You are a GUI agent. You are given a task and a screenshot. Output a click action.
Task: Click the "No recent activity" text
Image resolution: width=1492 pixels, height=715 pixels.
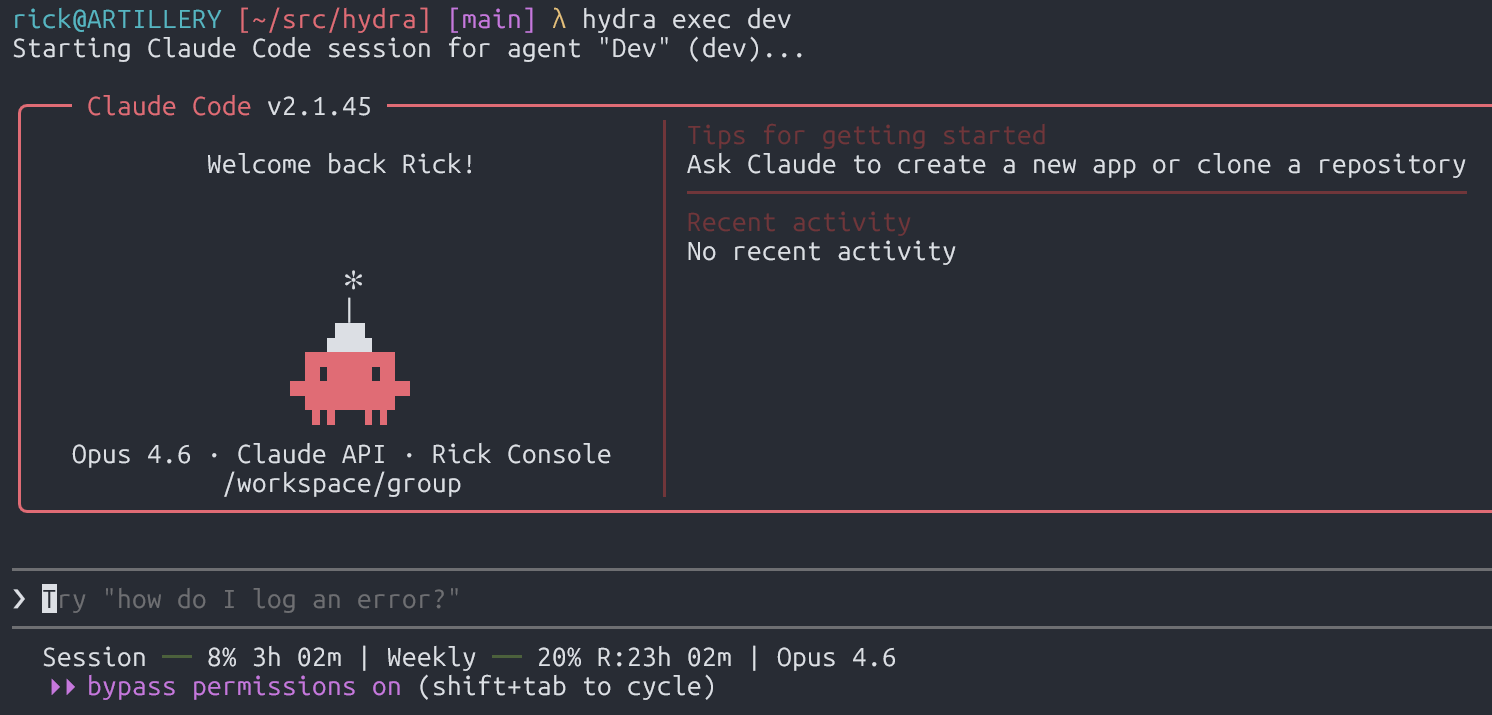(x=821, y=251)
